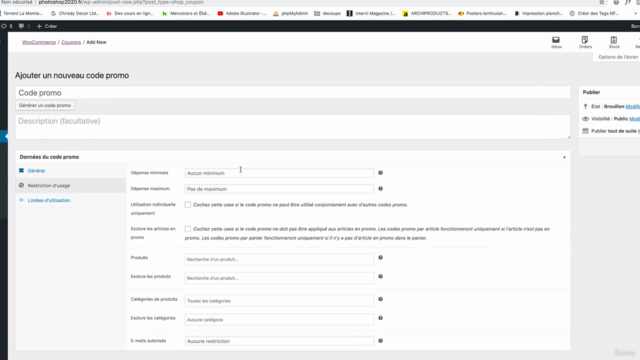This screenshot has width=640, height=360.
Task: Click the Description (facultative) text area
Action: [x=293, y=127]
